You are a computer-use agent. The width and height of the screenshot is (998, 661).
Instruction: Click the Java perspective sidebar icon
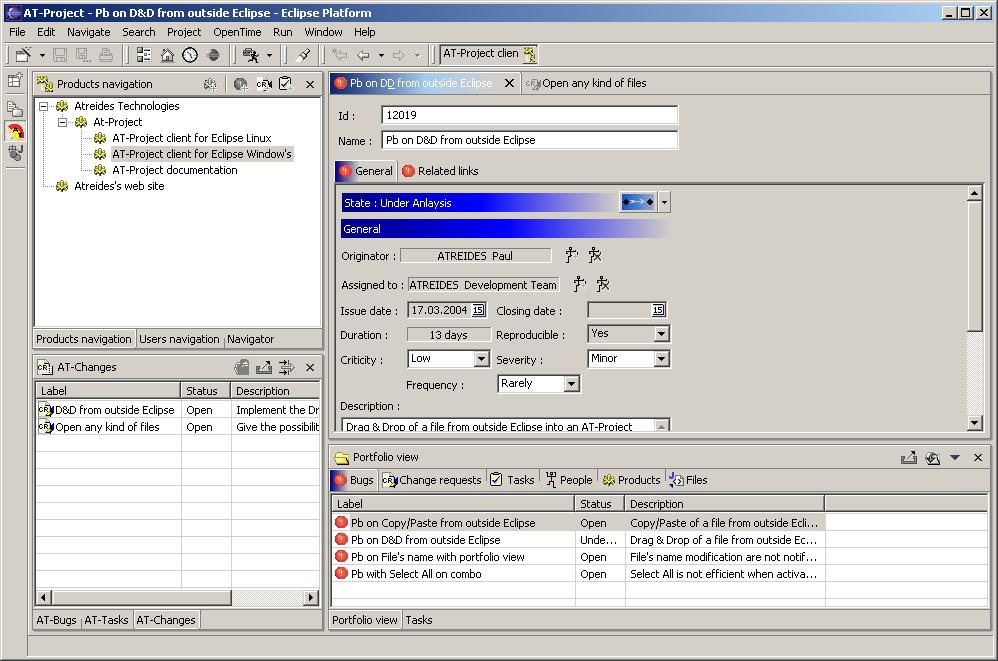pos(15,153)
